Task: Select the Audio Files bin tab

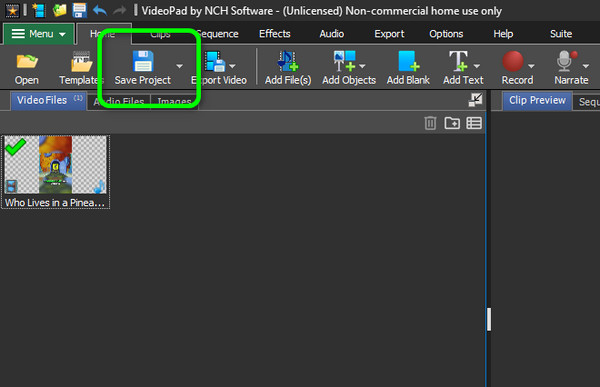Action: point(119,102)
